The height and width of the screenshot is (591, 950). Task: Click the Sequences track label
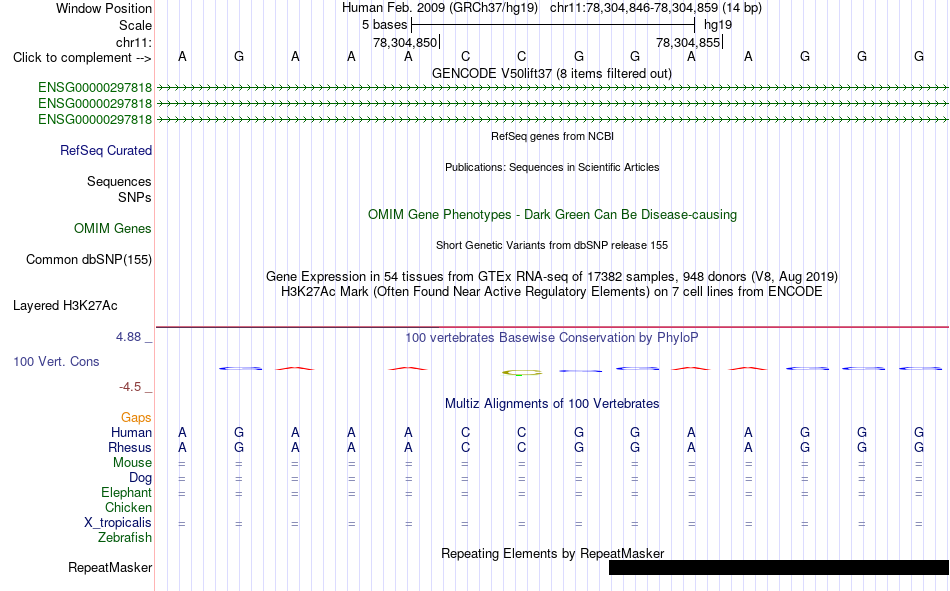(x=119, y=181)
